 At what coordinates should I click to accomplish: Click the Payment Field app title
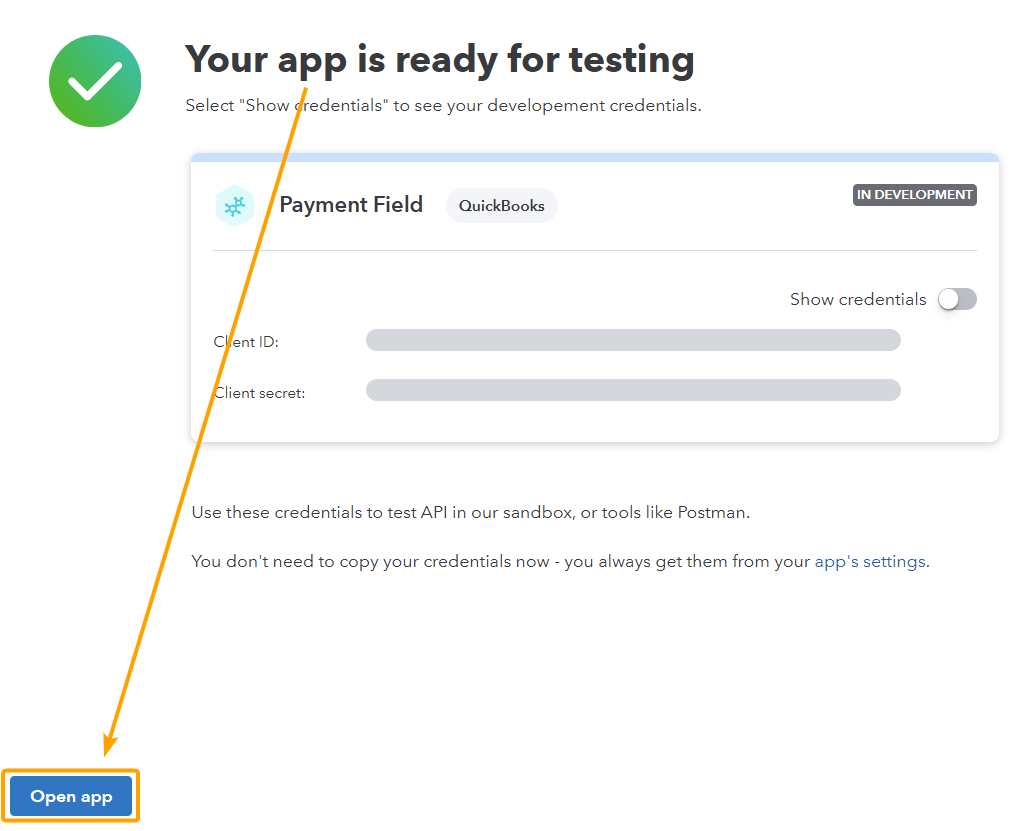point(350,205)
